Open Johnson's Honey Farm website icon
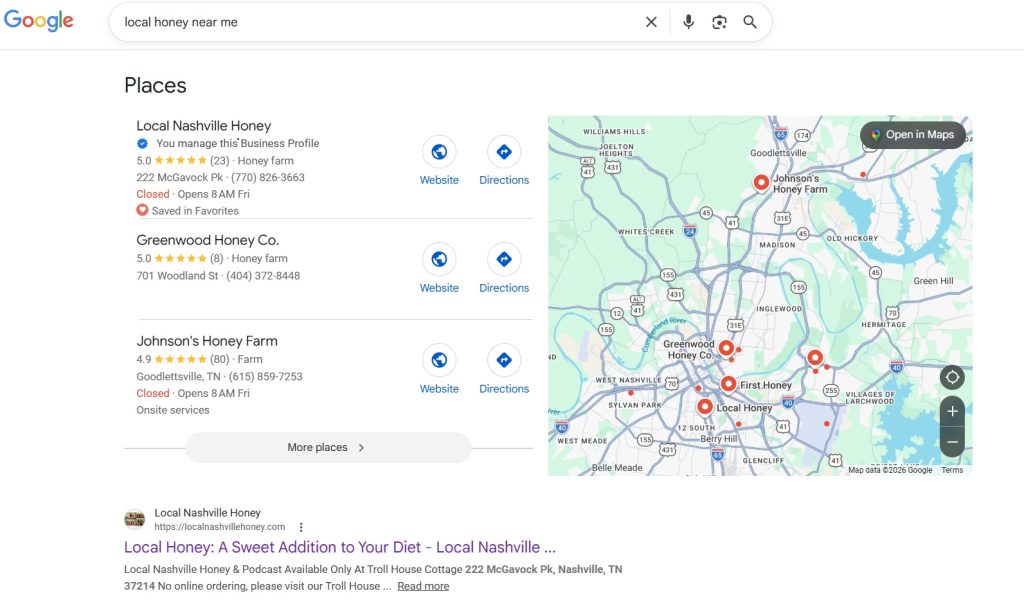Screen dimensions: 1024x609 [439, 361]
